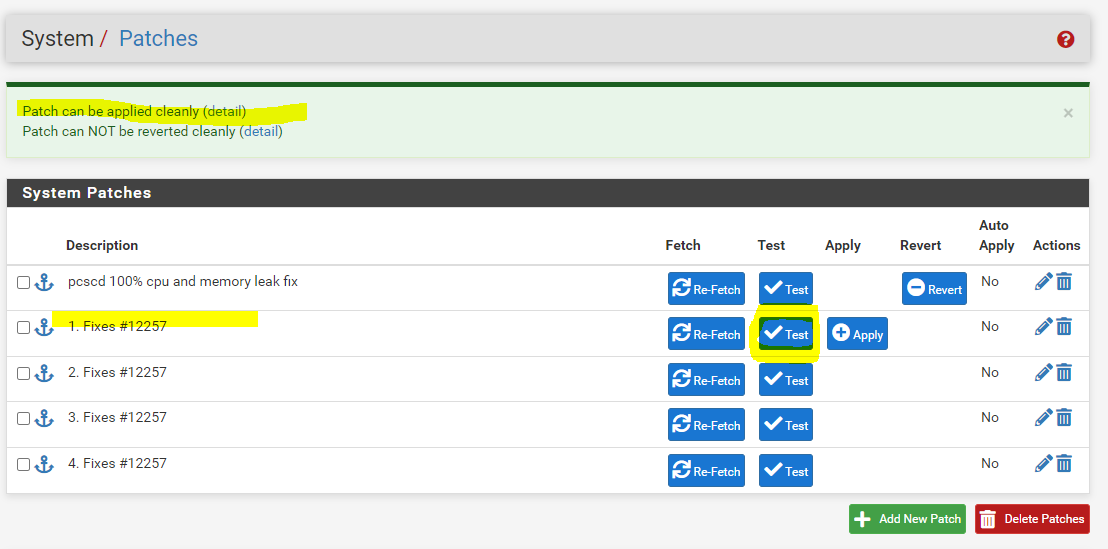This screenshot has height=549, width=1108.
Task: Select checkbox for 1. Fixes #12257
Action: click(24, 328)
